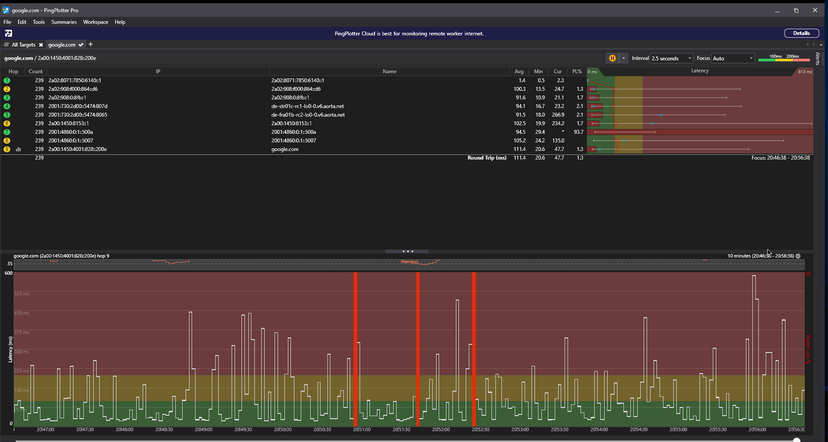Select IP cell 2a02:8071:7850:6140::1
The width and height of the screenshot is (828, 442).
click(75, 80)
